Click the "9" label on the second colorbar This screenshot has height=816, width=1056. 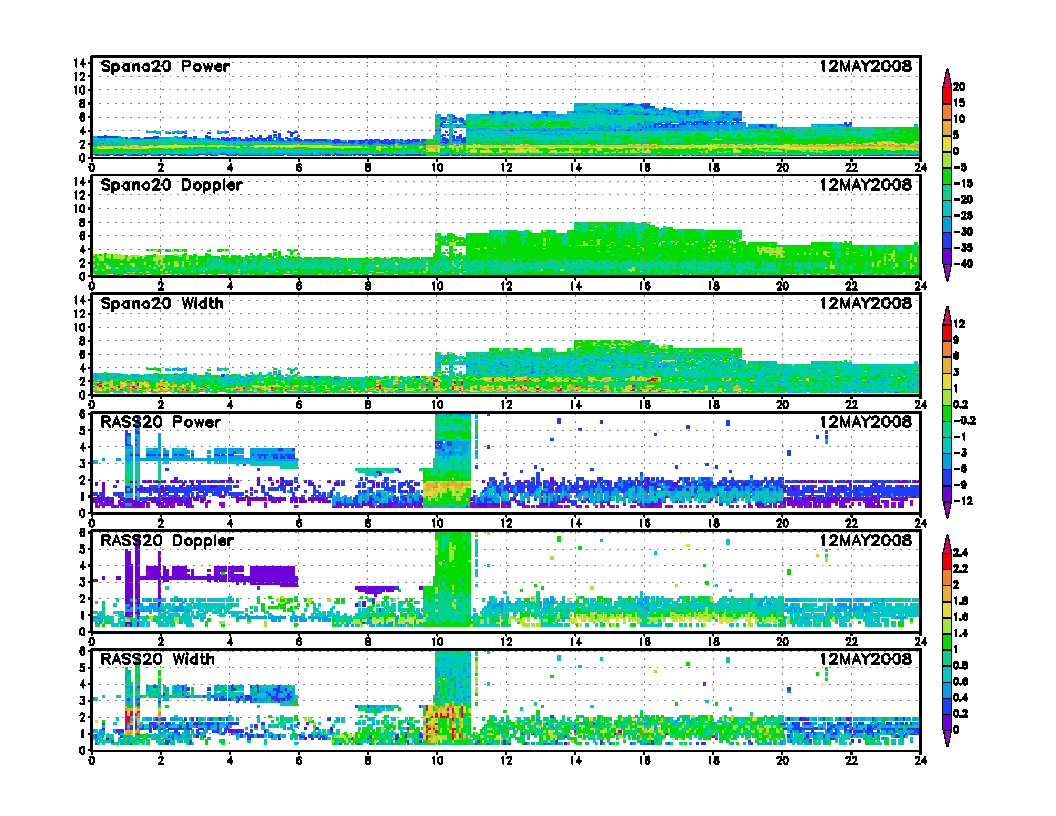click(x=956, y=340)
